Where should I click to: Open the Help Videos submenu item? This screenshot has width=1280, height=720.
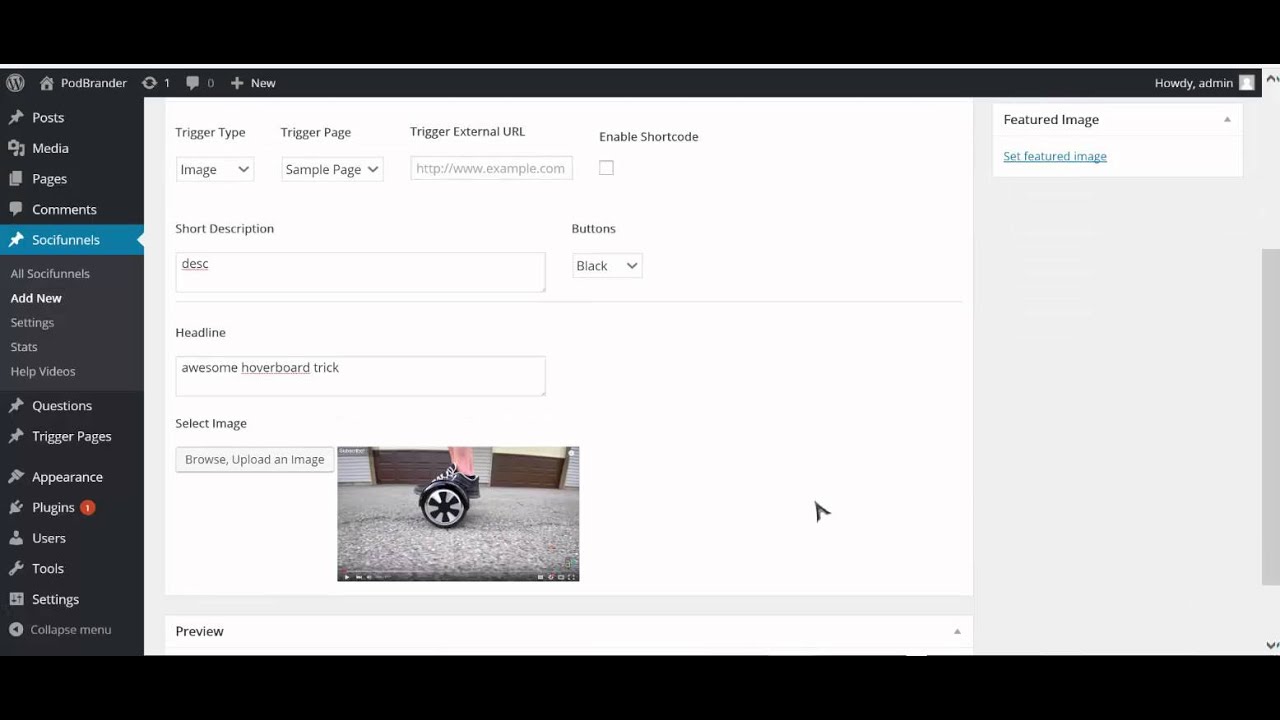tap(43, 371)
